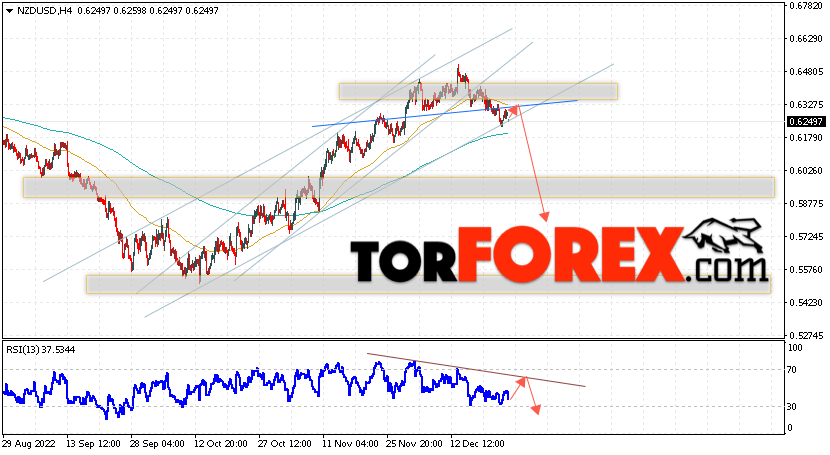The image size is (830, 455).
Task: Click the 0.66290 price axis value
Action: pos(806,39)
